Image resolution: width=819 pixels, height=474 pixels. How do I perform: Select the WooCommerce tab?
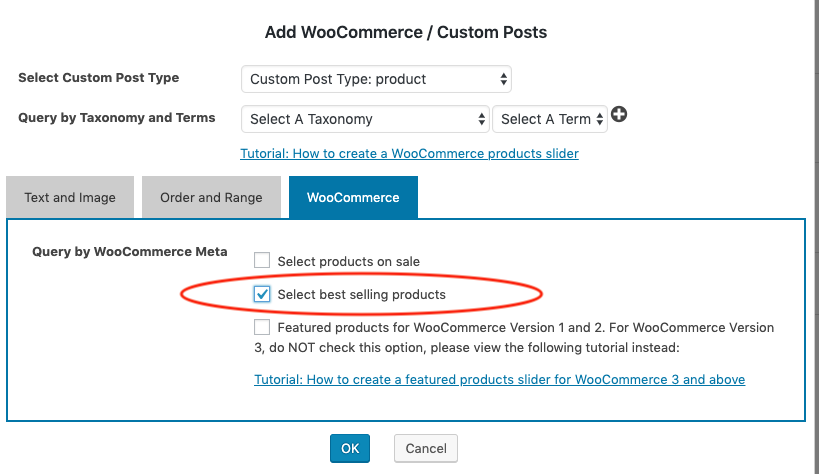tap(353, 197)
